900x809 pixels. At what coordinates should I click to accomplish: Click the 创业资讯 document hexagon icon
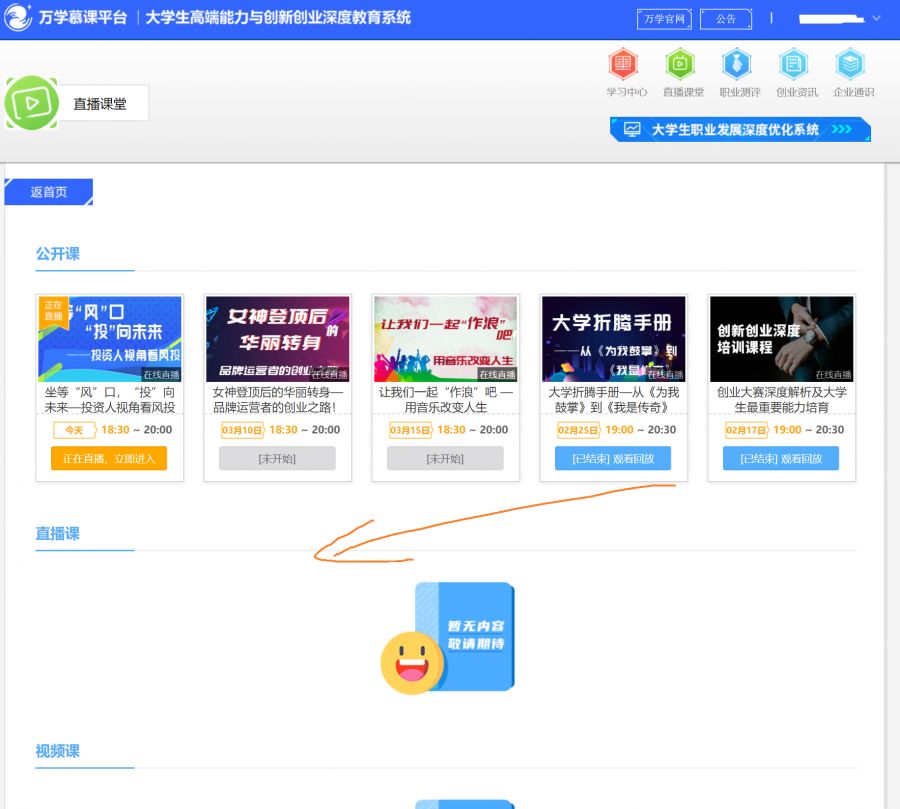(x=794, y=65)
